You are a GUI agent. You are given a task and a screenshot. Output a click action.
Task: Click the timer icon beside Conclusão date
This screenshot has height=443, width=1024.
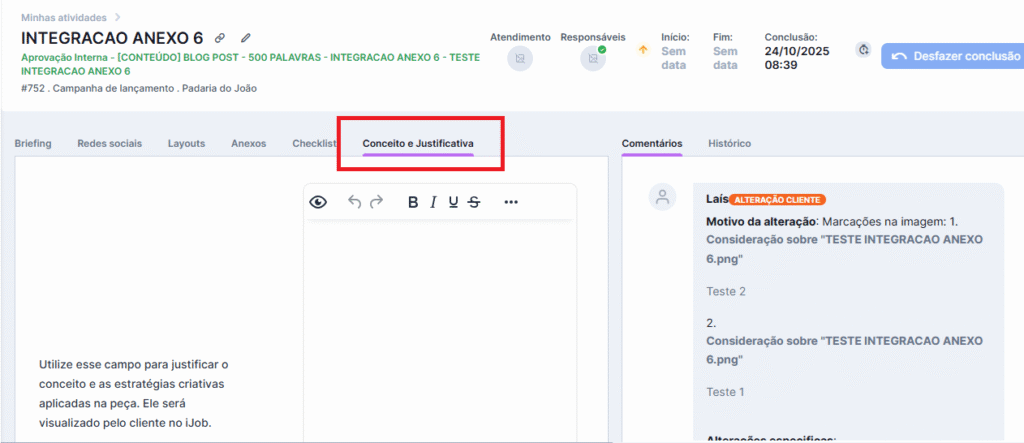(x=864, y=50)
